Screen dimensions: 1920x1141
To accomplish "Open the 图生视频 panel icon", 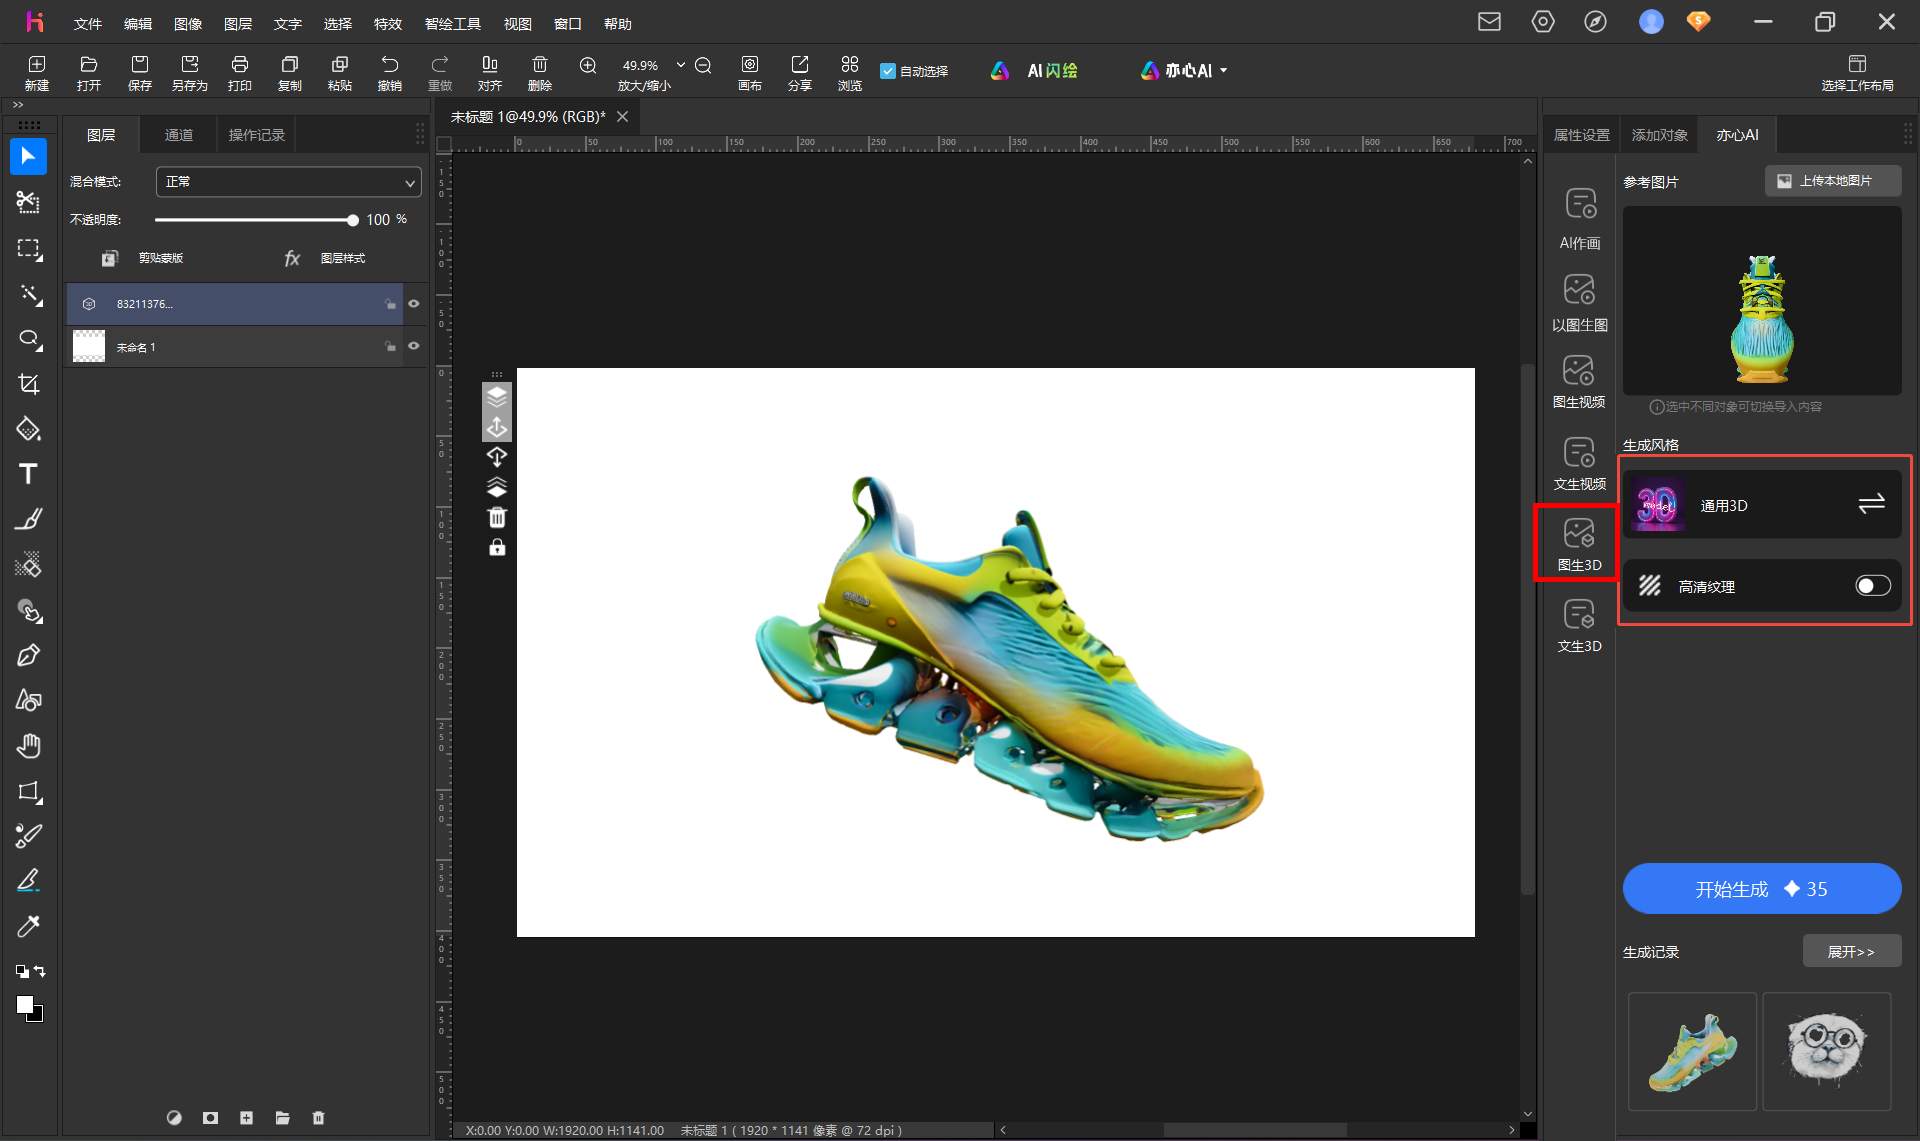I will pos(1580,380).
